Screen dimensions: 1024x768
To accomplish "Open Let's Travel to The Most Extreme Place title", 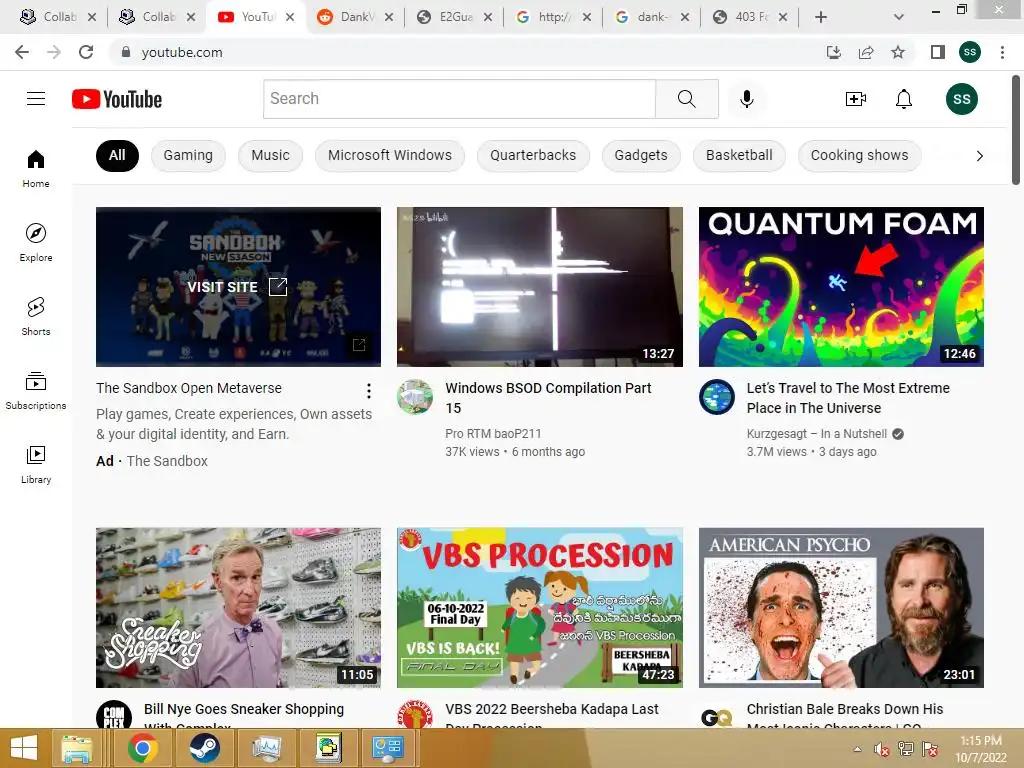I will pos(848,398).
